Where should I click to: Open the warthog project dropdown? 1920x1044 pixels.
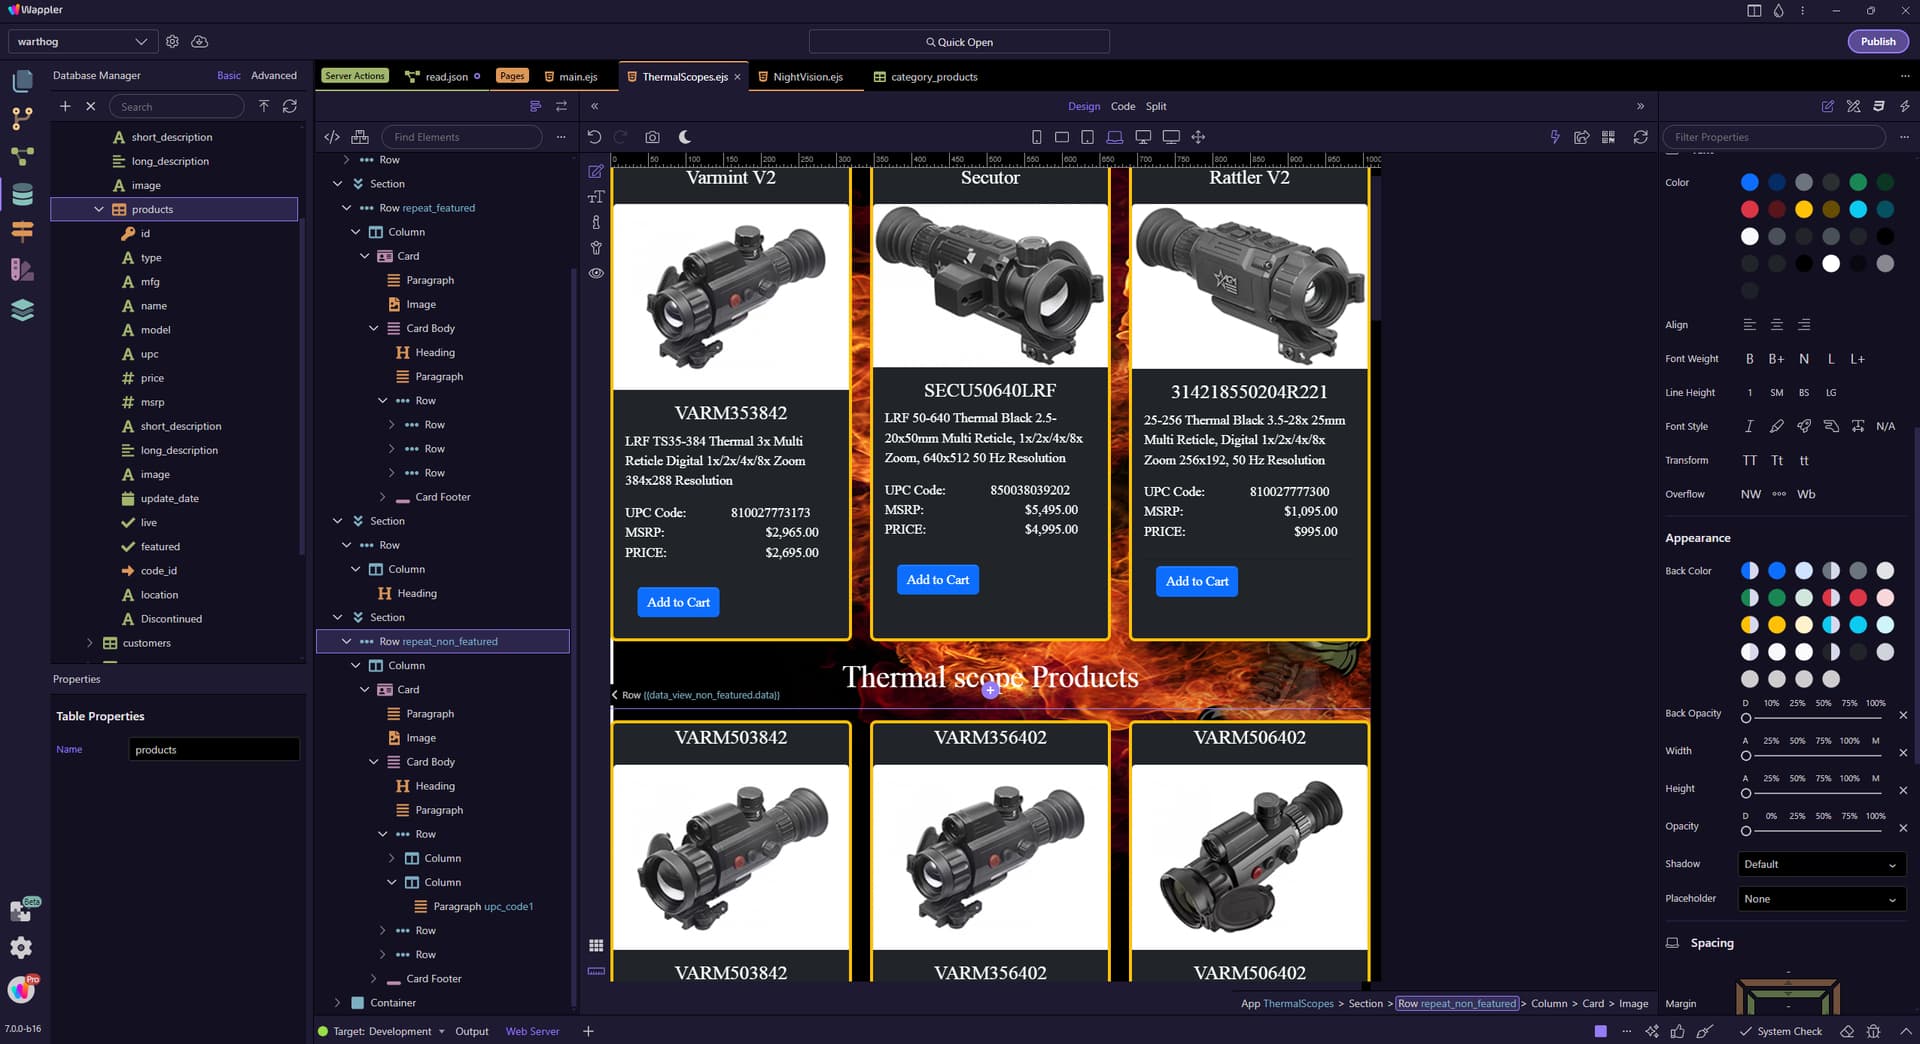click(83, 41)
